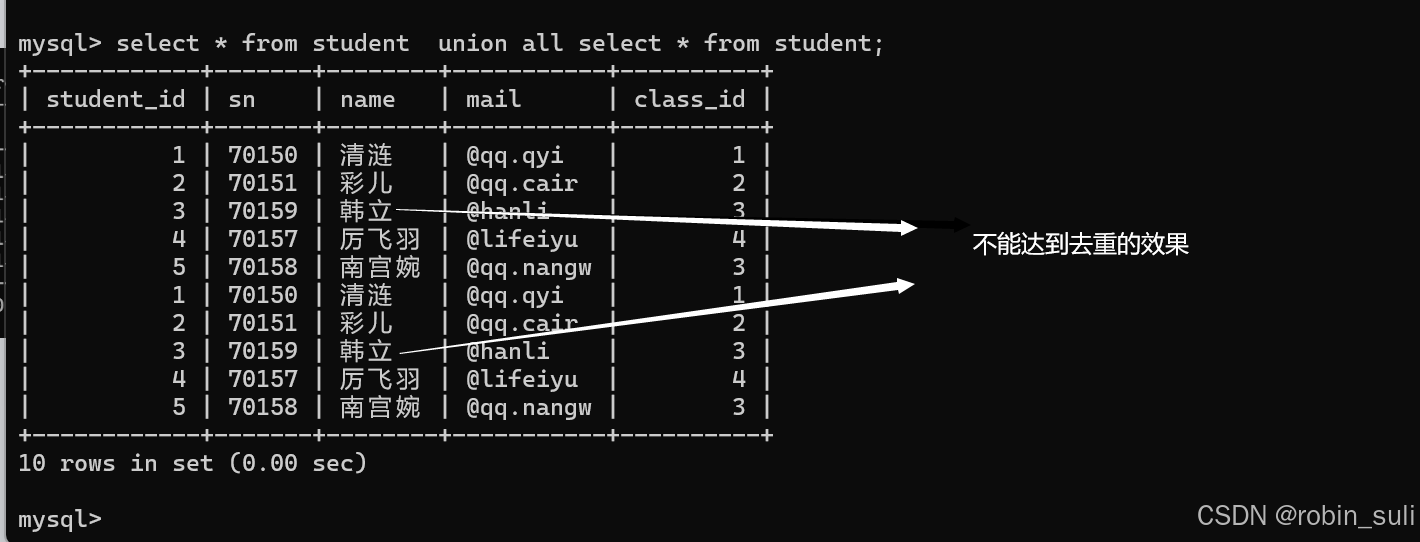The image size is (1420, 542).
Task: Click the mysql prompt at the bottom
Action: (x=60, y=519)
